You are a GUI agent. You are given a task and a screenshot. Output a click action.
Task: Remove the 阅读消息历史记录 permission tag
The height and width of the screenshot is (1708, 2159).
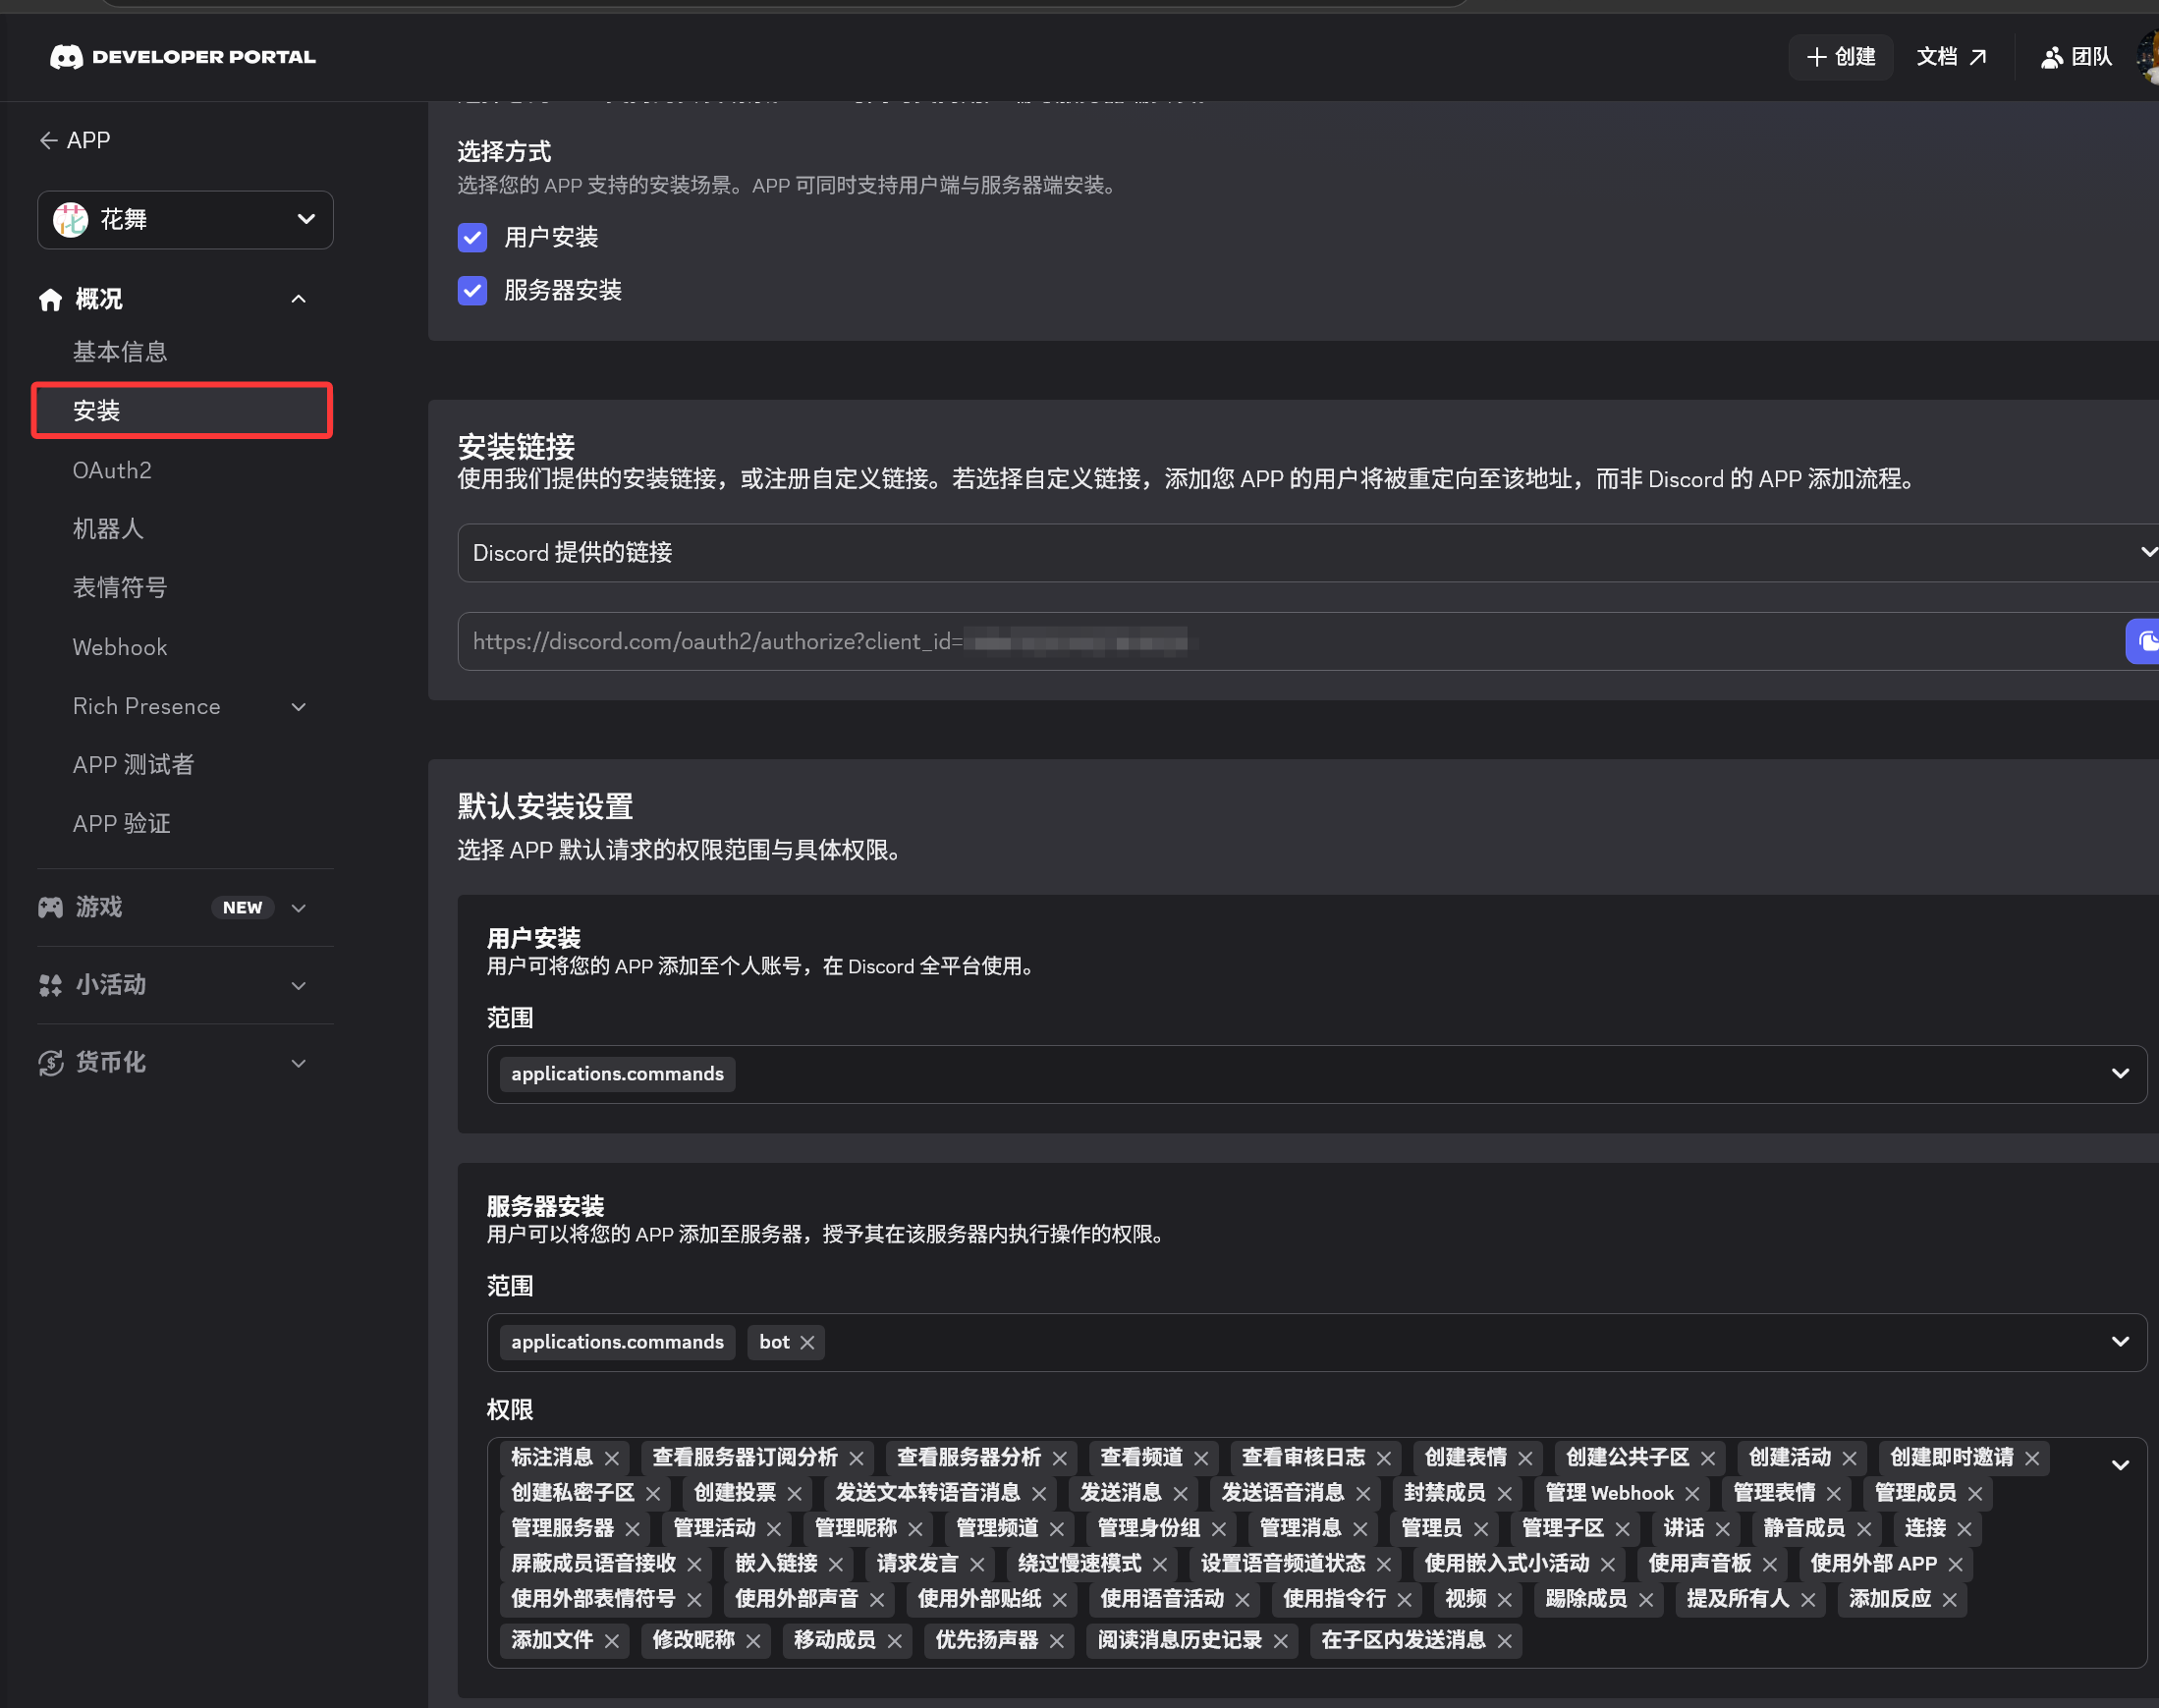1280,1640
